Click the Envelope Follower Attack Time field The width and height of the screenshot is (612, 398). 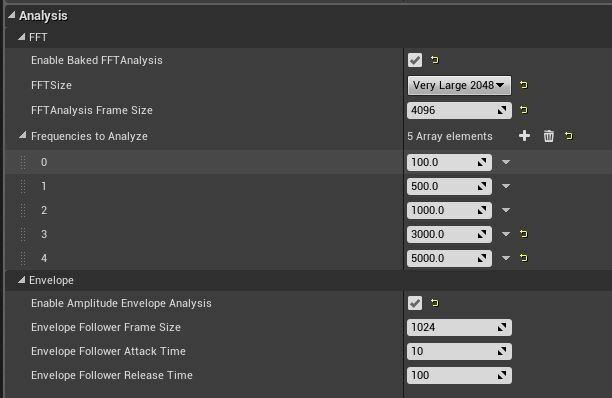(x=459, y=351)
